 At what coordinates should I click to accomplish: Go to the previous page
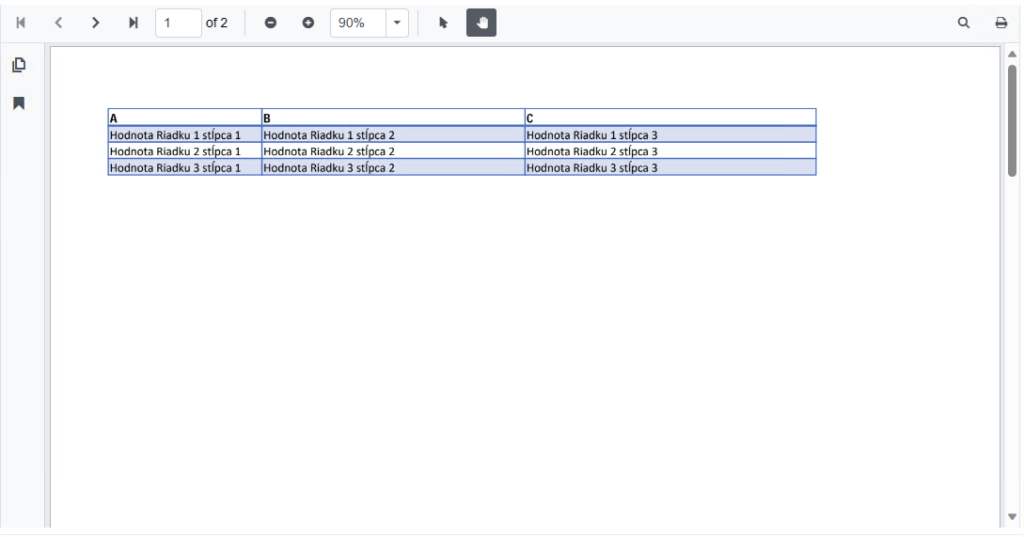click(58, 23)
